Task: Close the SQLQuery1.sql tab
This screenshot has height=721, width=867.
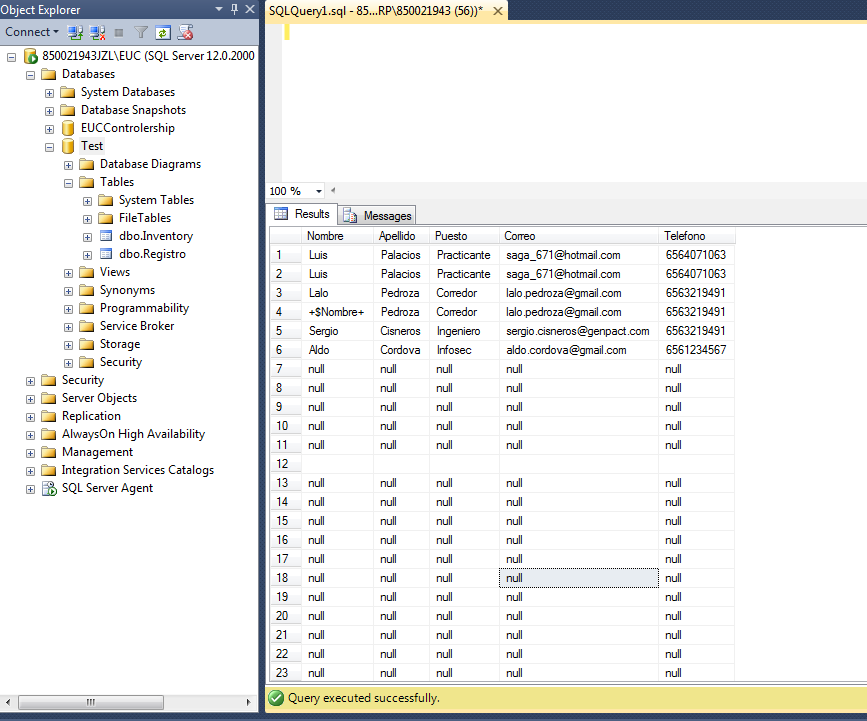Action: [498, 11]
